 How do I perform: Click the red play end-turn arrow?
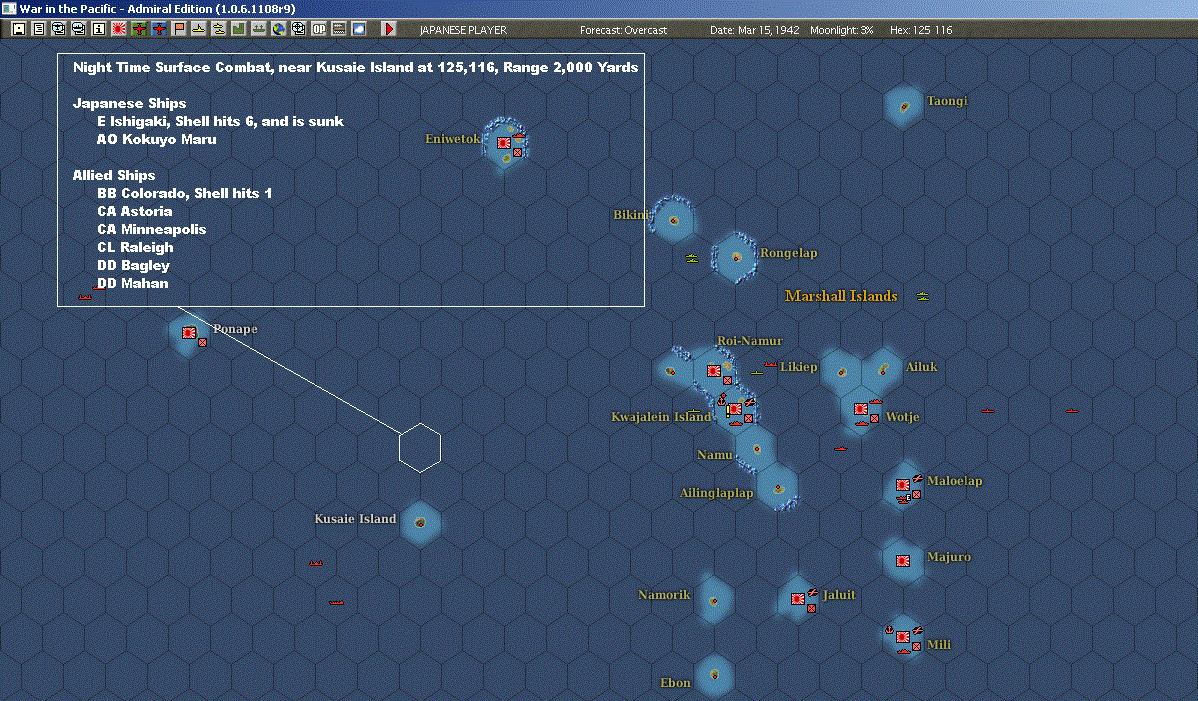pos(389,29)
